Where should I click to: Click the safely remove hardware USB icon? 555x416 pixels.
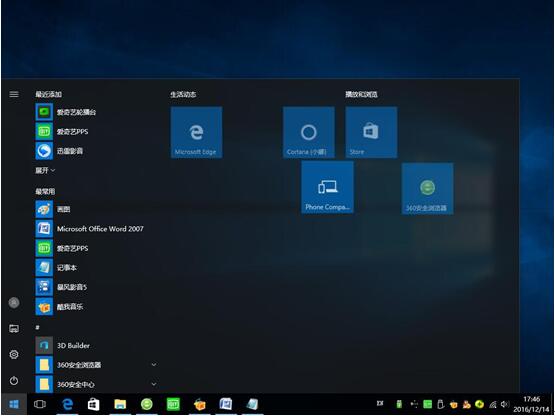[440, 404]
